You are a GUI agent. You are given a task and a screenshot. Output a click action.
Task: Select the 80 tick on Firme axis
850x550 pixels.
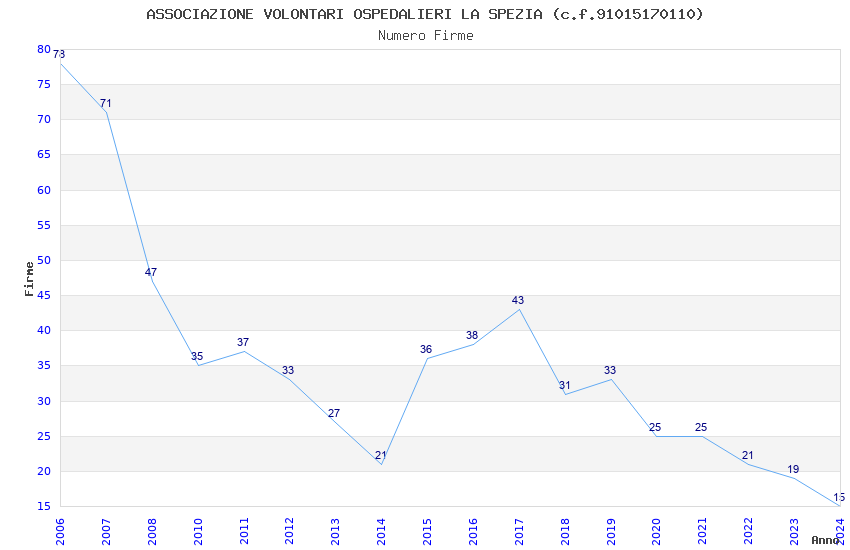pos(44,49)
